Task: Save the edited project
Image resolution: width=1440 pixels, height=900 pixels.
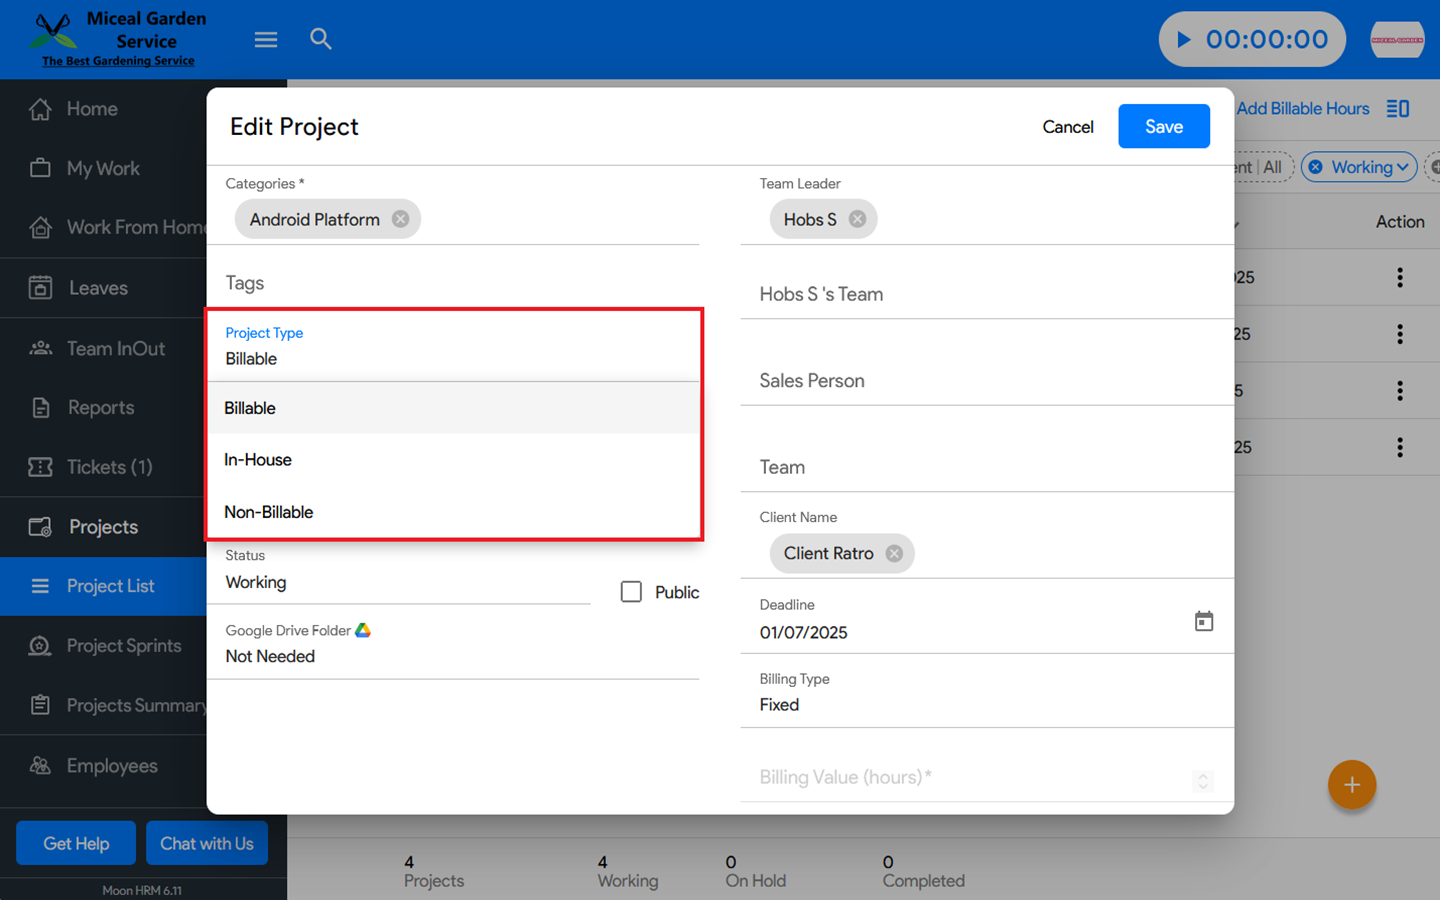Action: 1163,127
